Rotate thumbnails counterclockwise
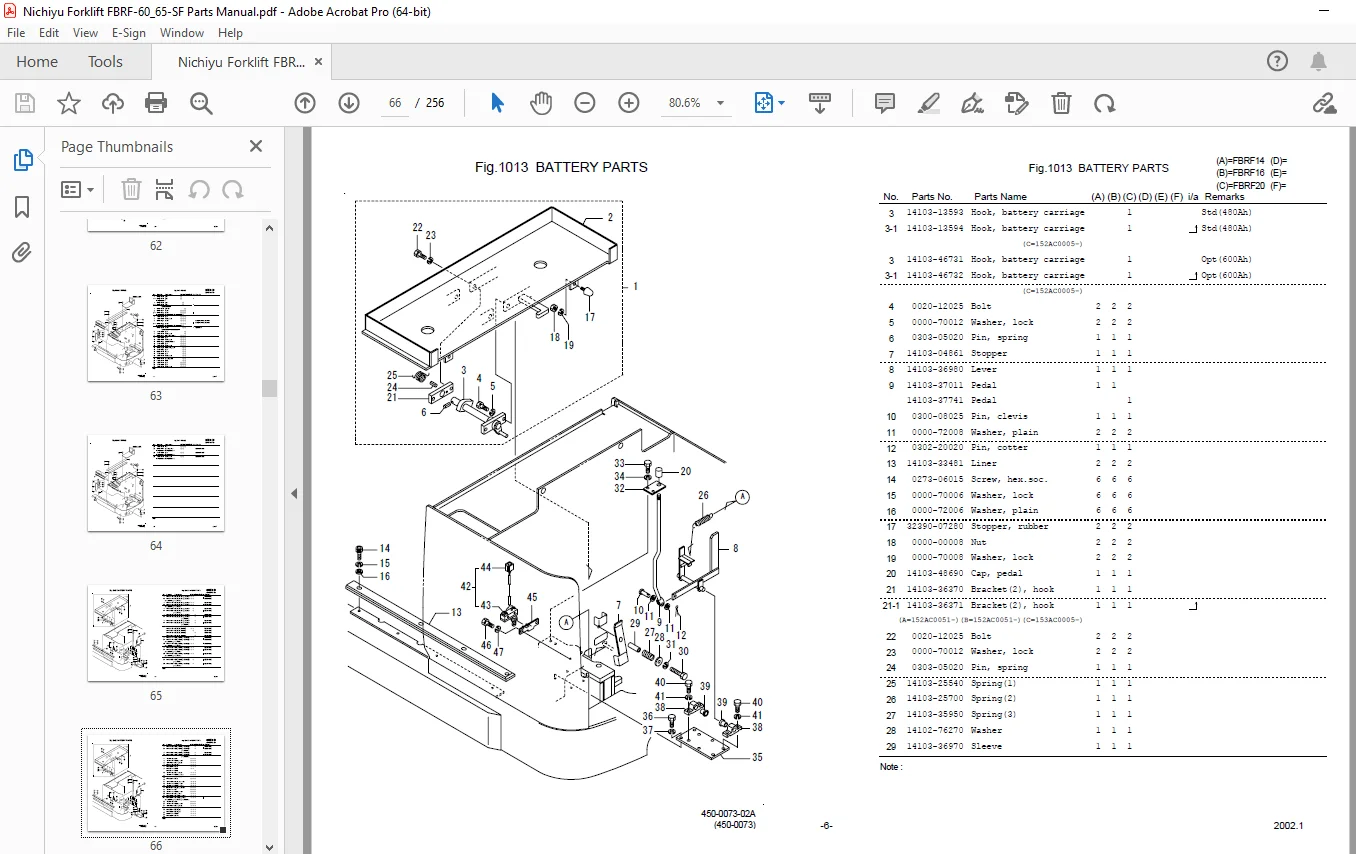This screenshot has width=1356, height=854. [x=199, y=189]
